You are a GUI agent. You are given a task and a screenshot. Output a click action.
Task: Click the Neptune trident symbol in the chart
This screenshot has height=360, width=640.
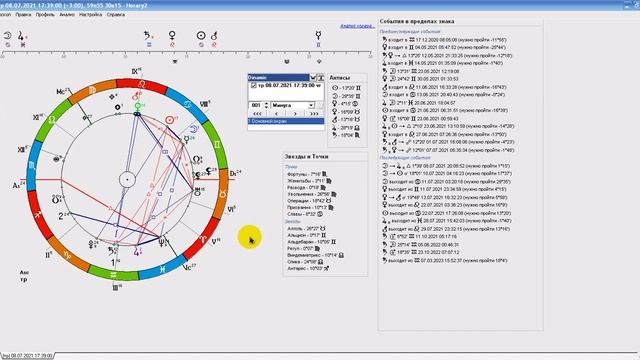pyautogui.click(x=162, y=243)
